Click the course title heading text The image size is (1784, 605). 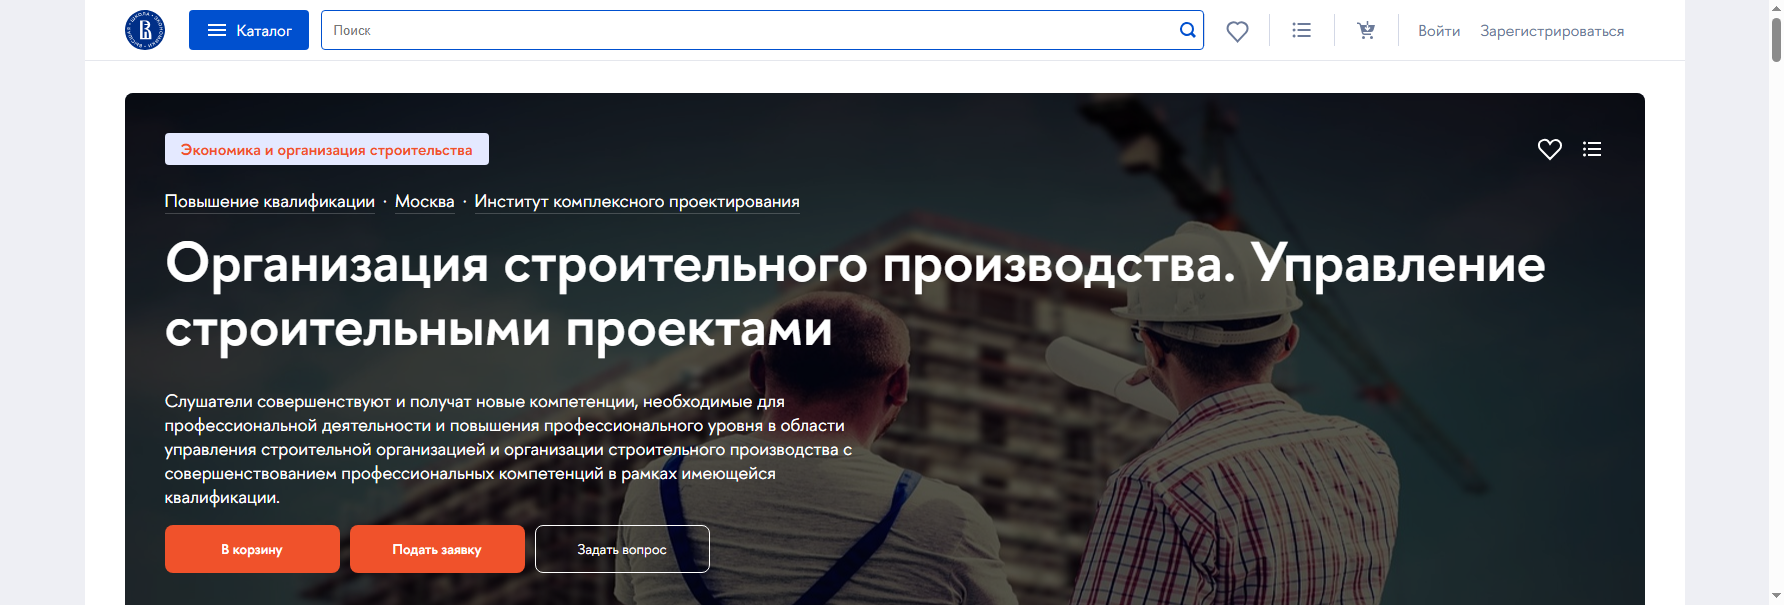pyautogui.click(x=855, y=296)
